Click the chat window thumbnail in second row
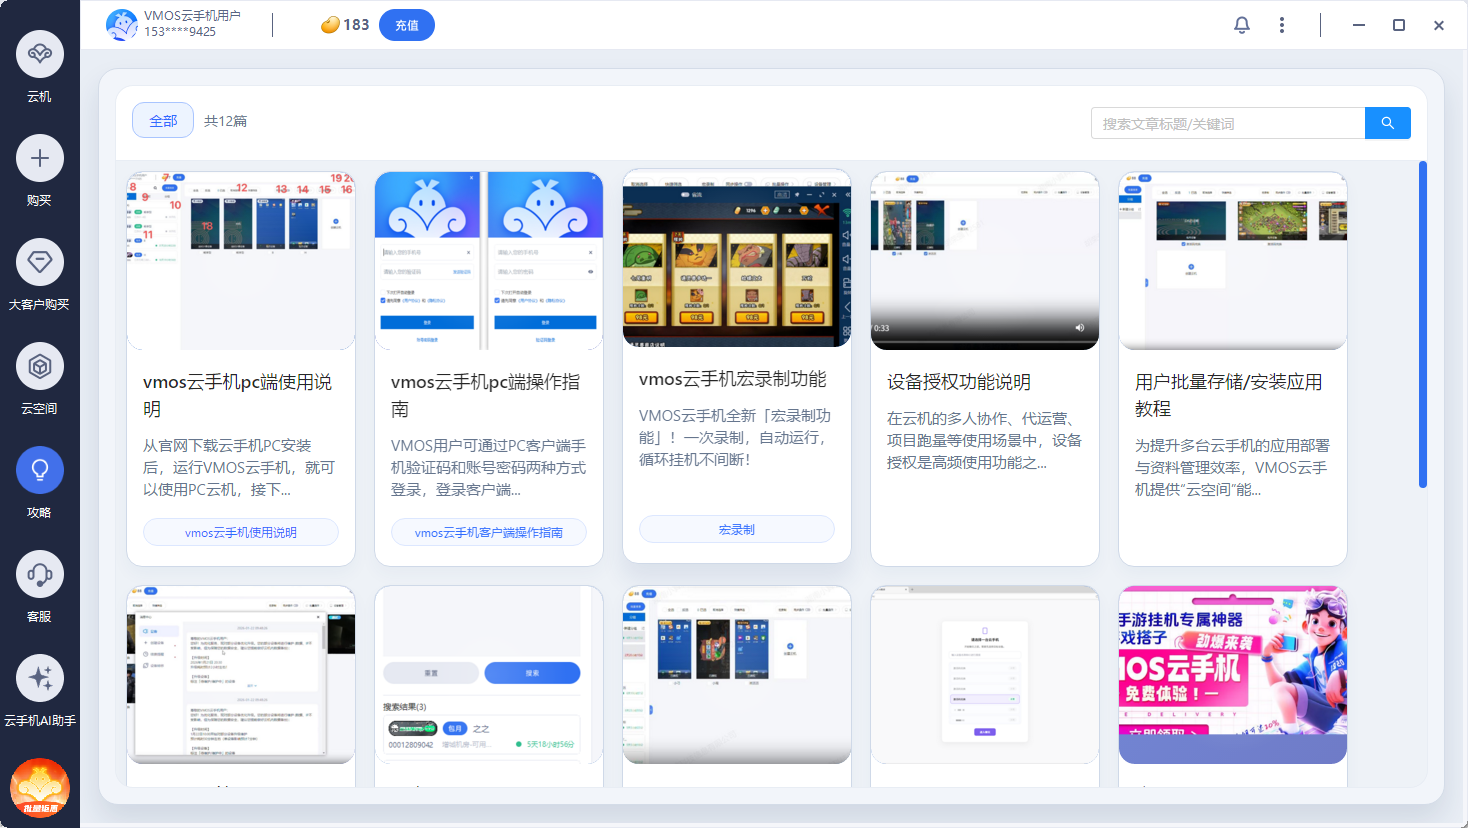Image resolution: width=1468 pixels, height=828 pixels. click(241, 674)
